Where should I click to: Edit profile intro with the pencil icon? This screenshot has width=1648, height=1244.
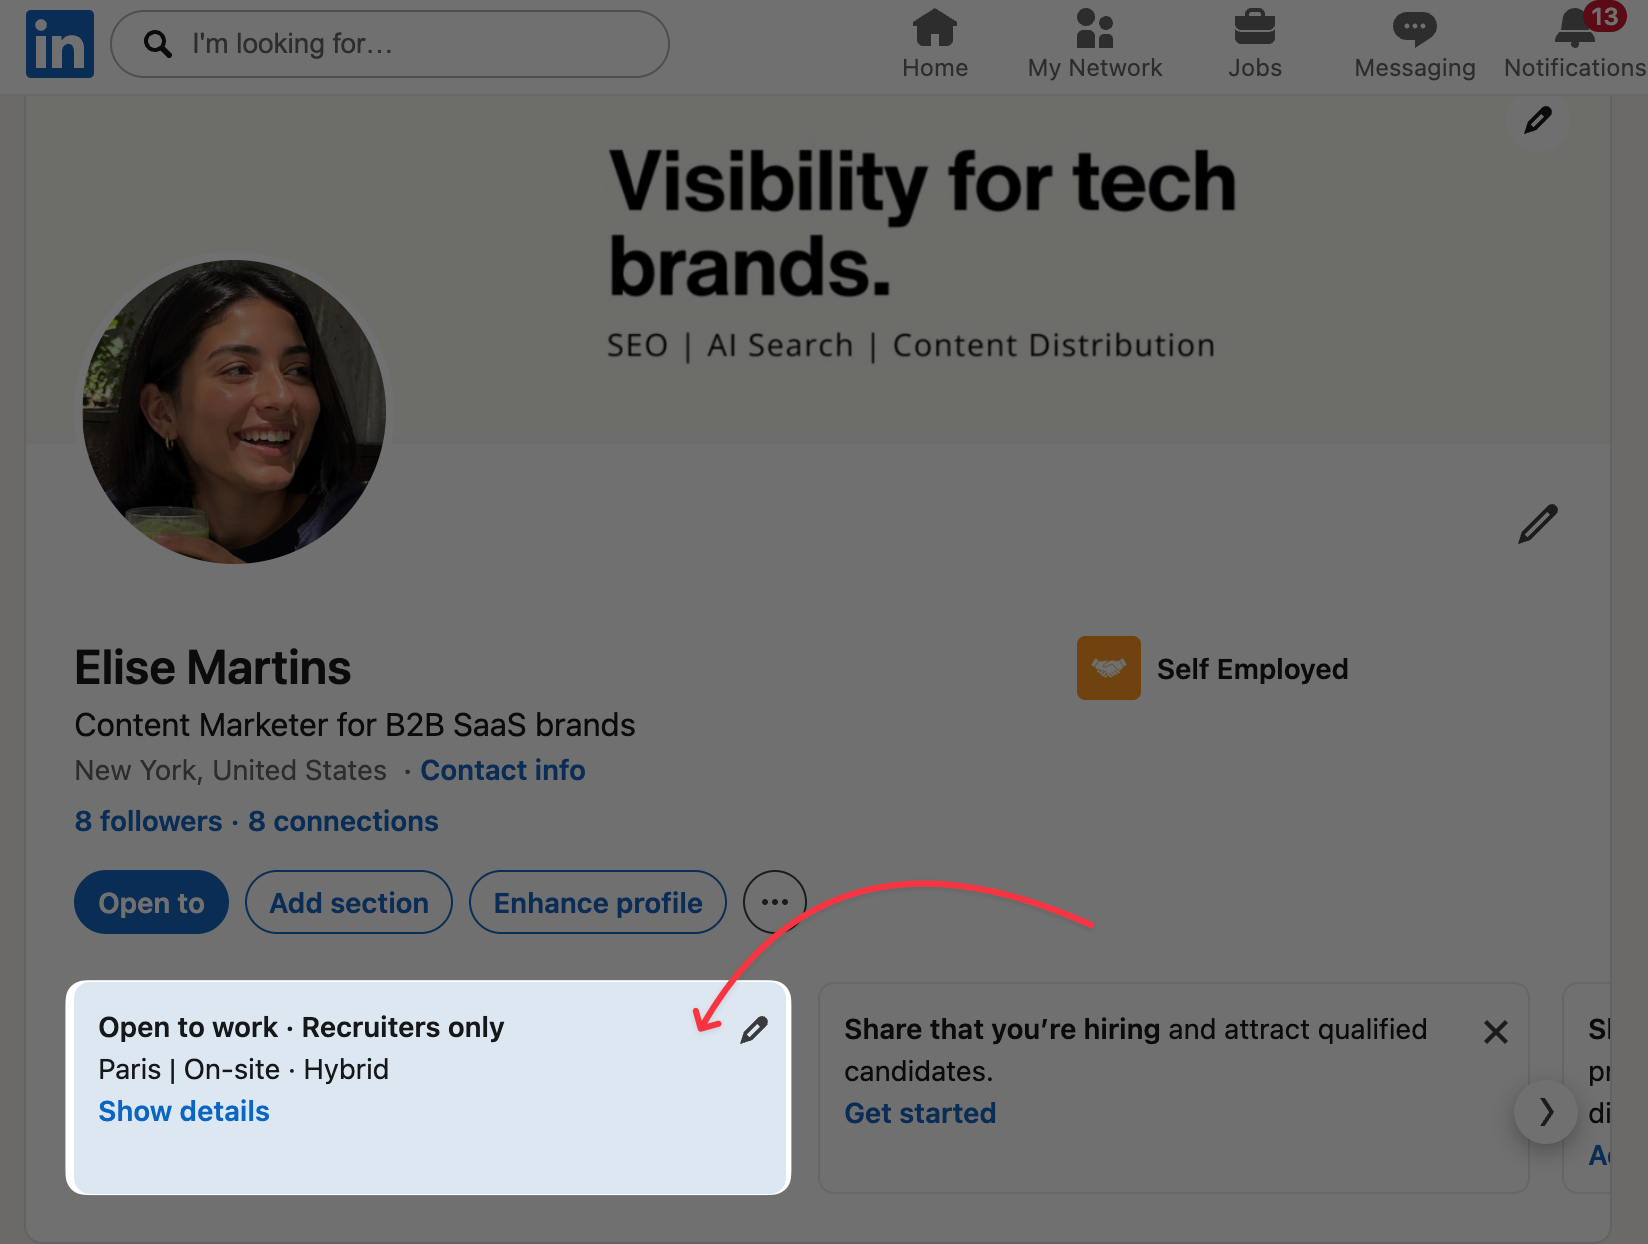(x=1538, y=524)
